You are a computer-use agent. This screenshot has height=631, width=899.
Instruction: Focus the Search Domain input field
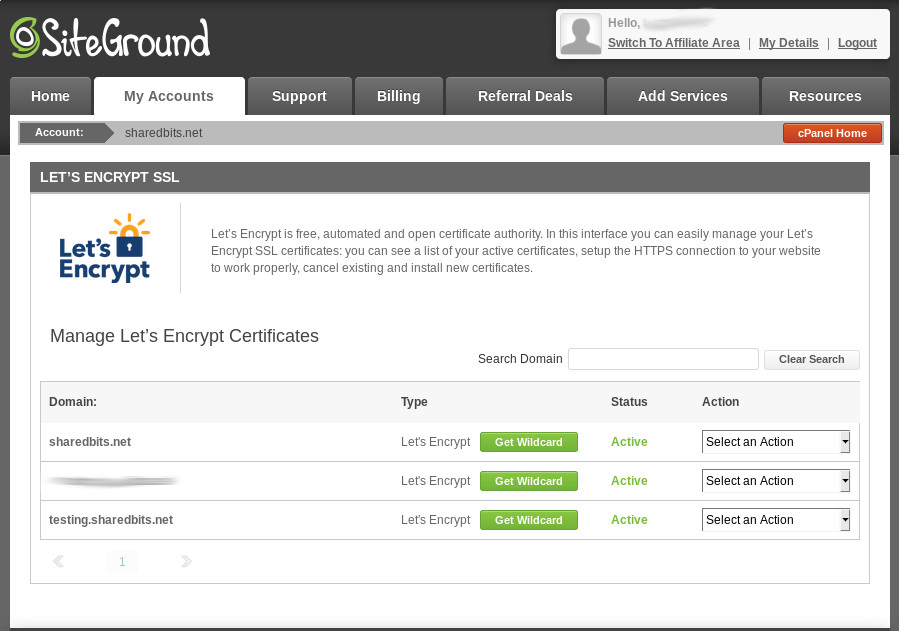663,359
